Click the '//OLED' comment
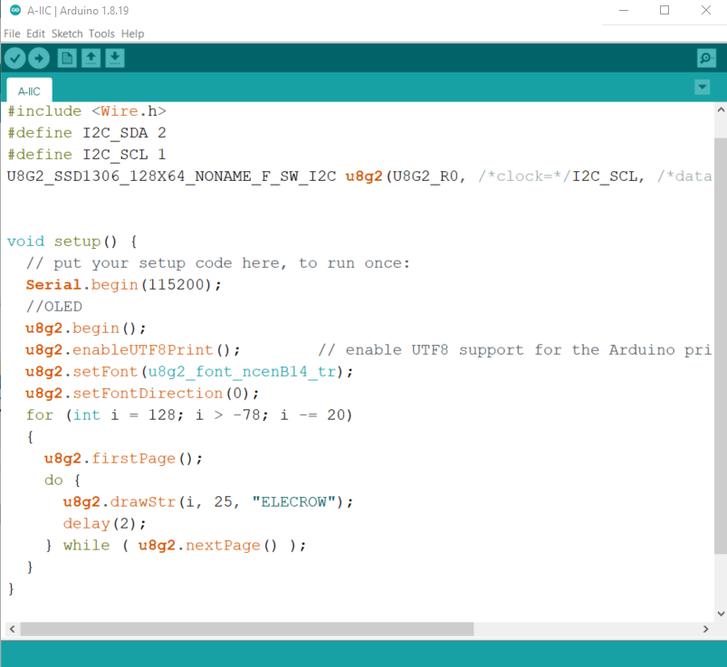Viewport: 727px width, 667px height. pos(54,306)
